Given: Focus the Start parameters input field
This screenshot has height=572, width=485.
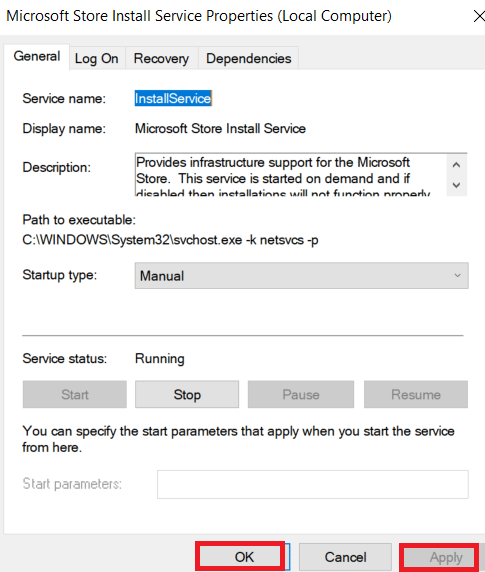Looking at the screenshot, I should [313, 484].
